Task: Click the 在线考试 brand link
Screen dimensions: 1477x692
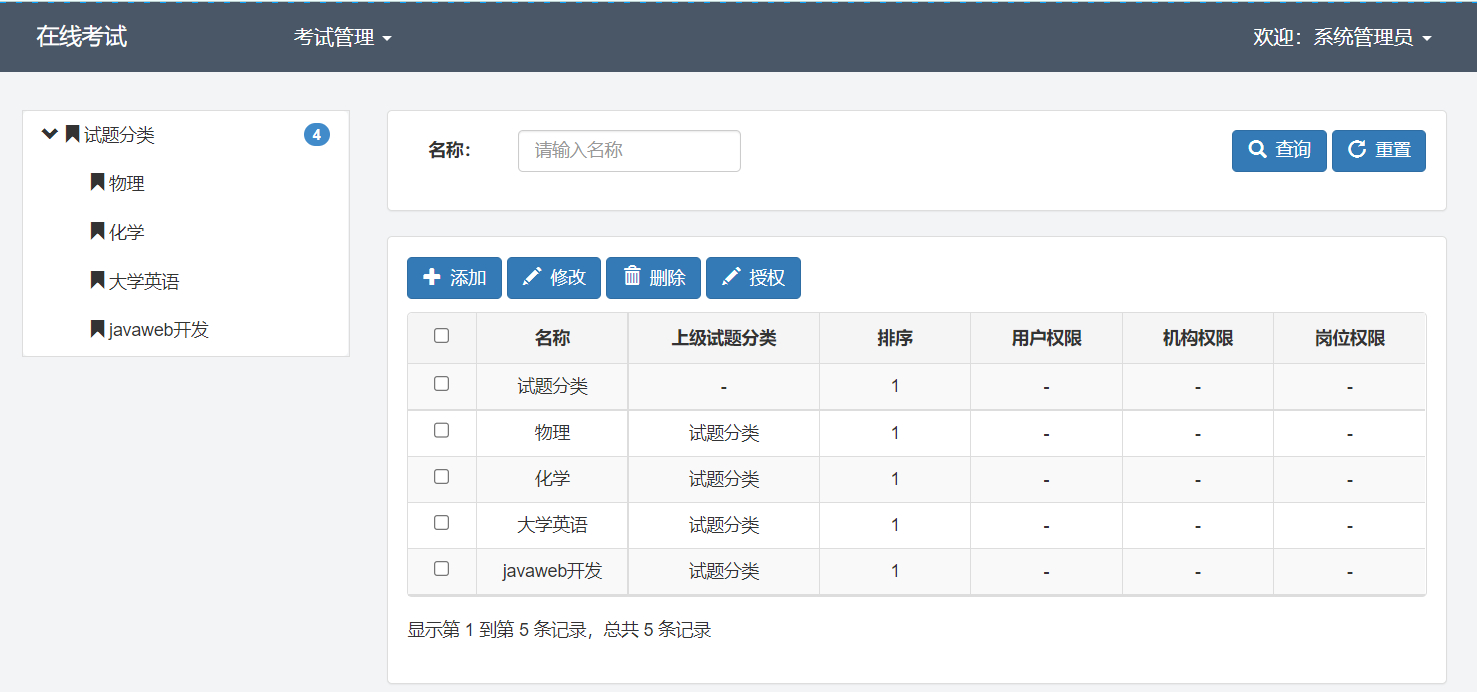Action: [x=82, y=37]
